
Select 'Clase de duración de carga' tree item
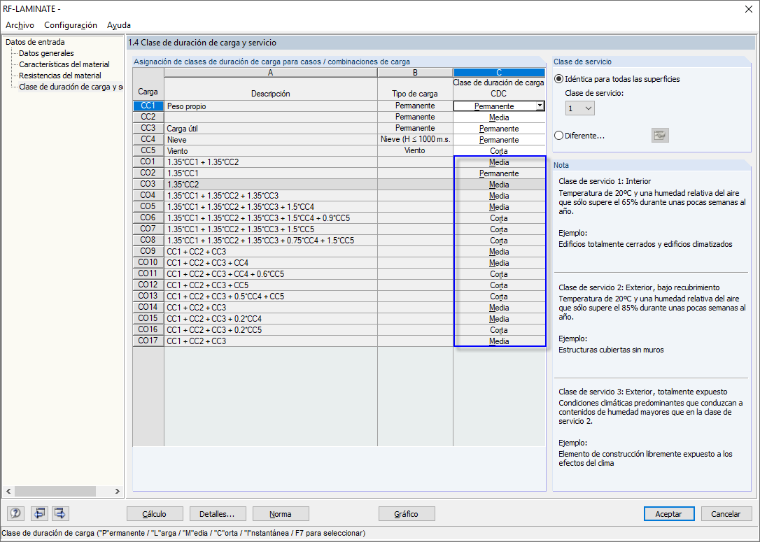tap(70, 87)
